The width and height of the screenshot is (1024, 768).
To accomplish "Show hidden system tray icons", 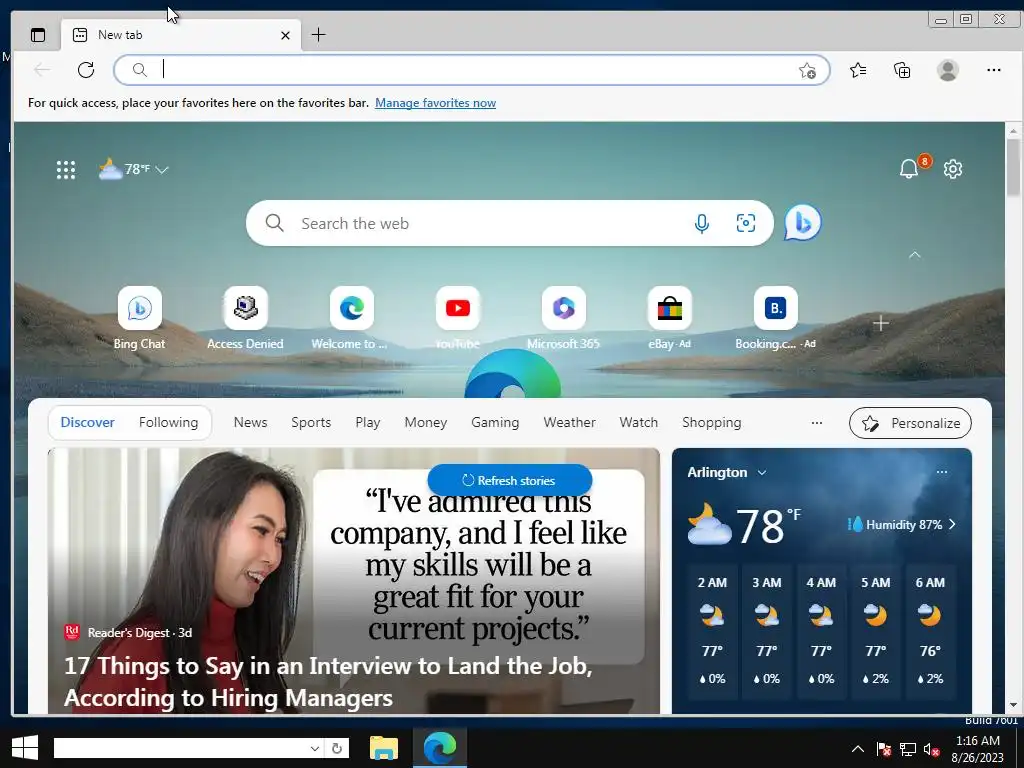I will click(x=858, y=749).
